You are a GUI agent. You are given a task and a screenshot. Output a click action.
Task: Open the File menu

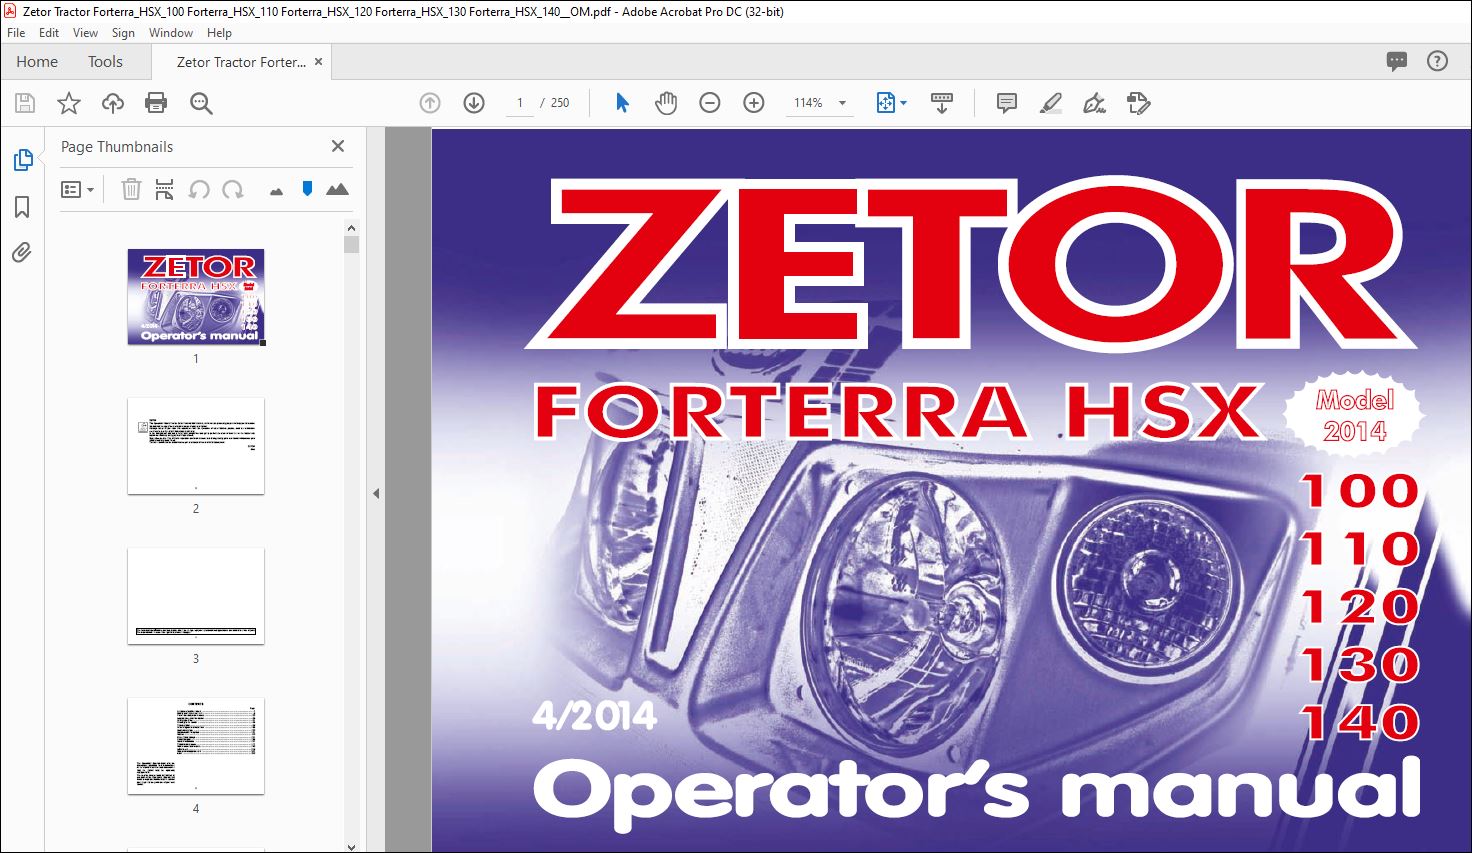click(x=16, y=33)
